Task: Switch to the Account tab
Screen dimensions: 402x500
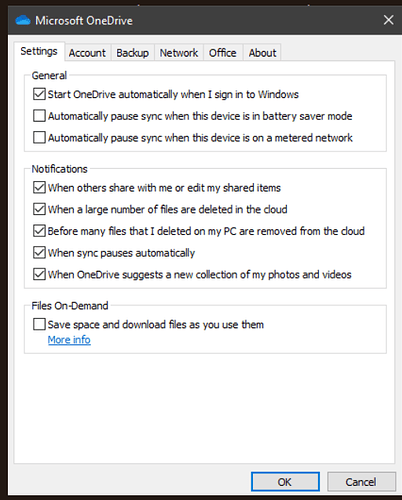Action: tap(87, 53)
